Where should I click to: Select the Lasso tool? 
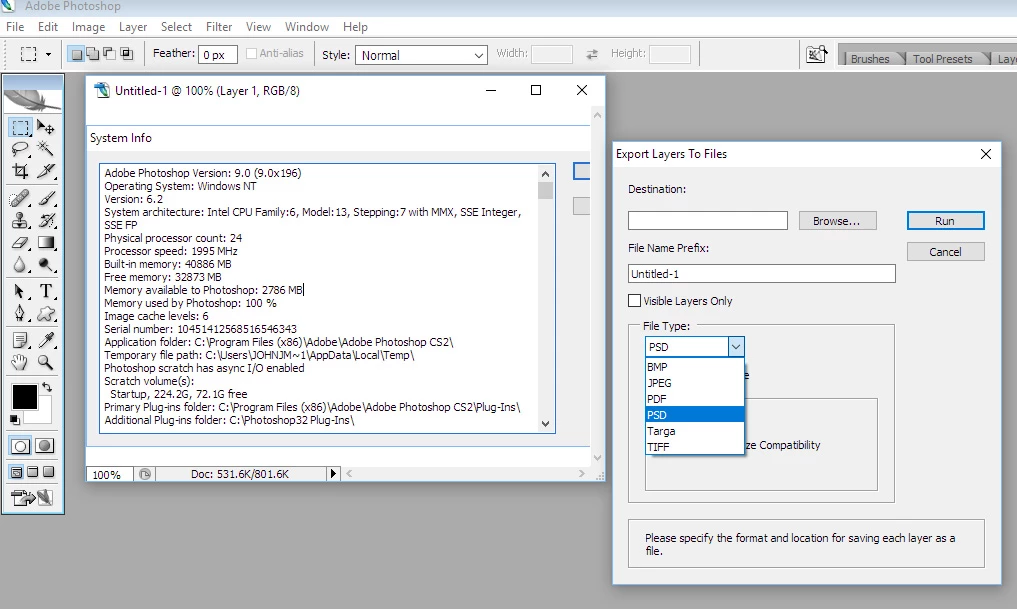[20, 149]
